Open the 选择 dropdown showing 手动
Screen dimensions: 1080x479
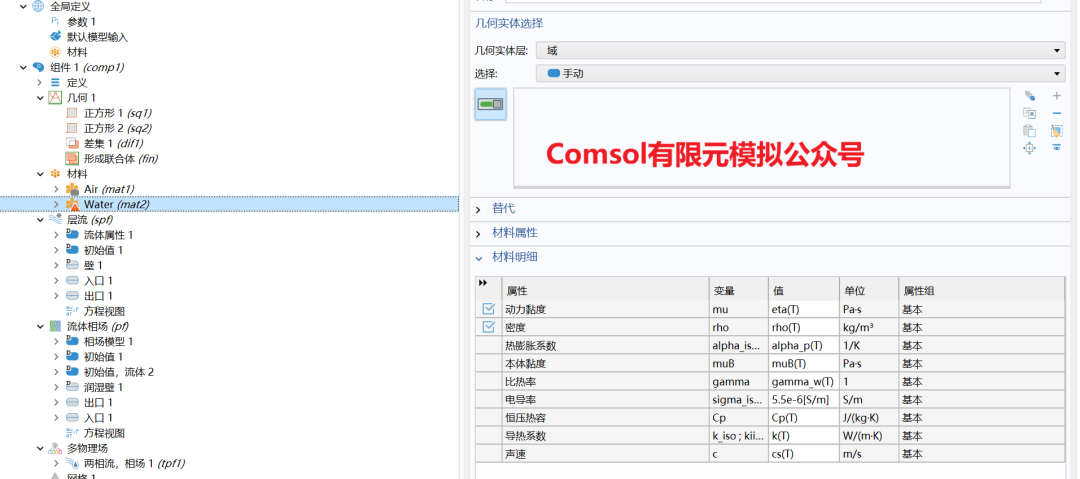[801, 73]
